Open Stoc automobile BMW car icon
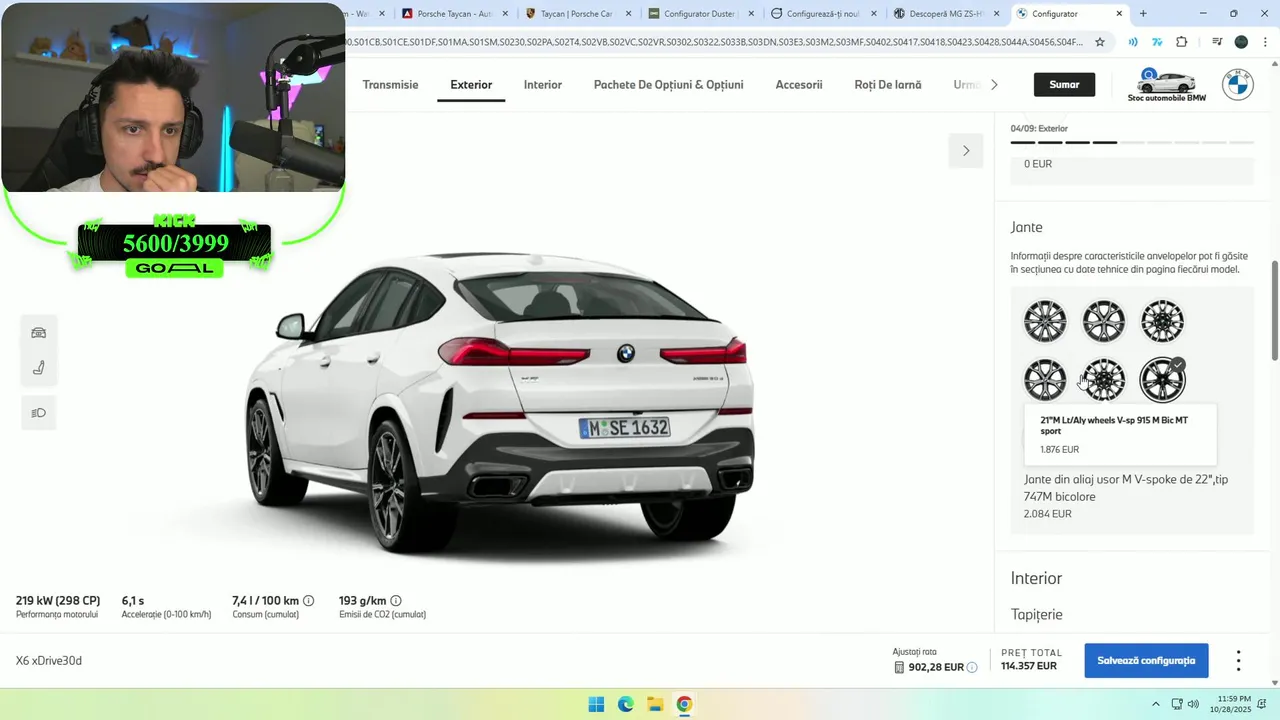This screenshot has width=1280, height=720. [1166, 85]
